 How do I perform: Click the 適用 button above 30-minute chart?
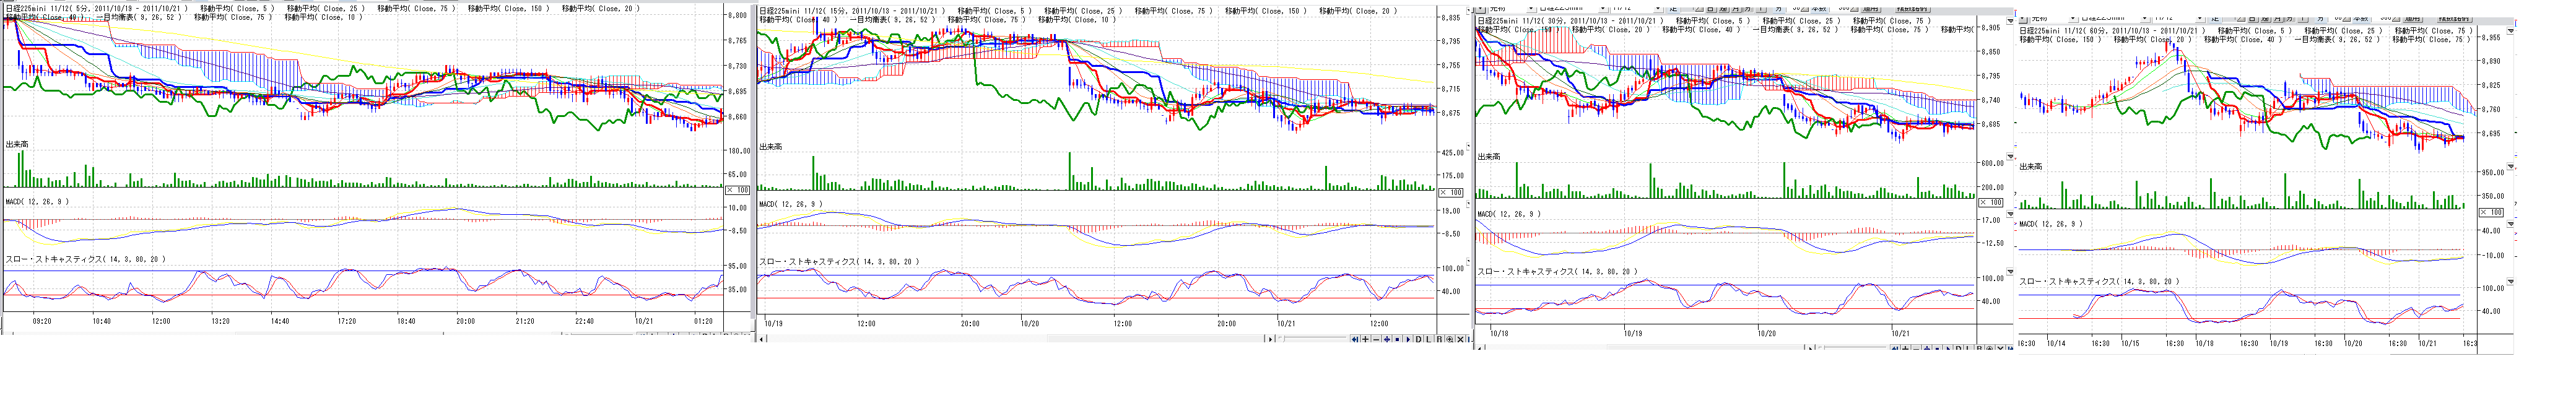click(1870, 9)
